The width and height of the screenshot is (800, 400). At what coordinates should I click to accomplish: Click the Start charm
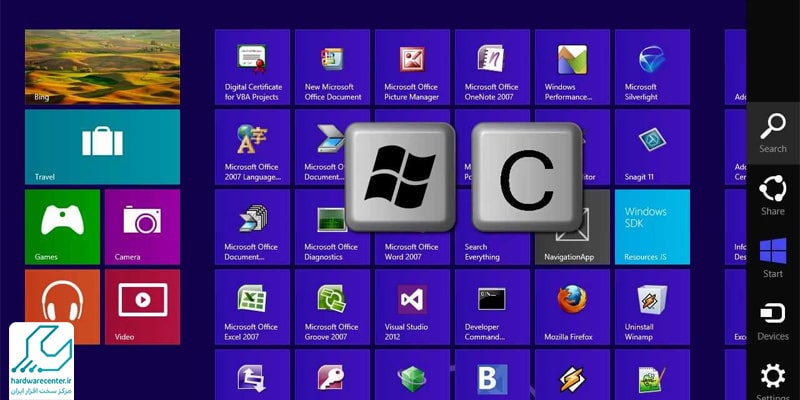[x=773, y=258]
